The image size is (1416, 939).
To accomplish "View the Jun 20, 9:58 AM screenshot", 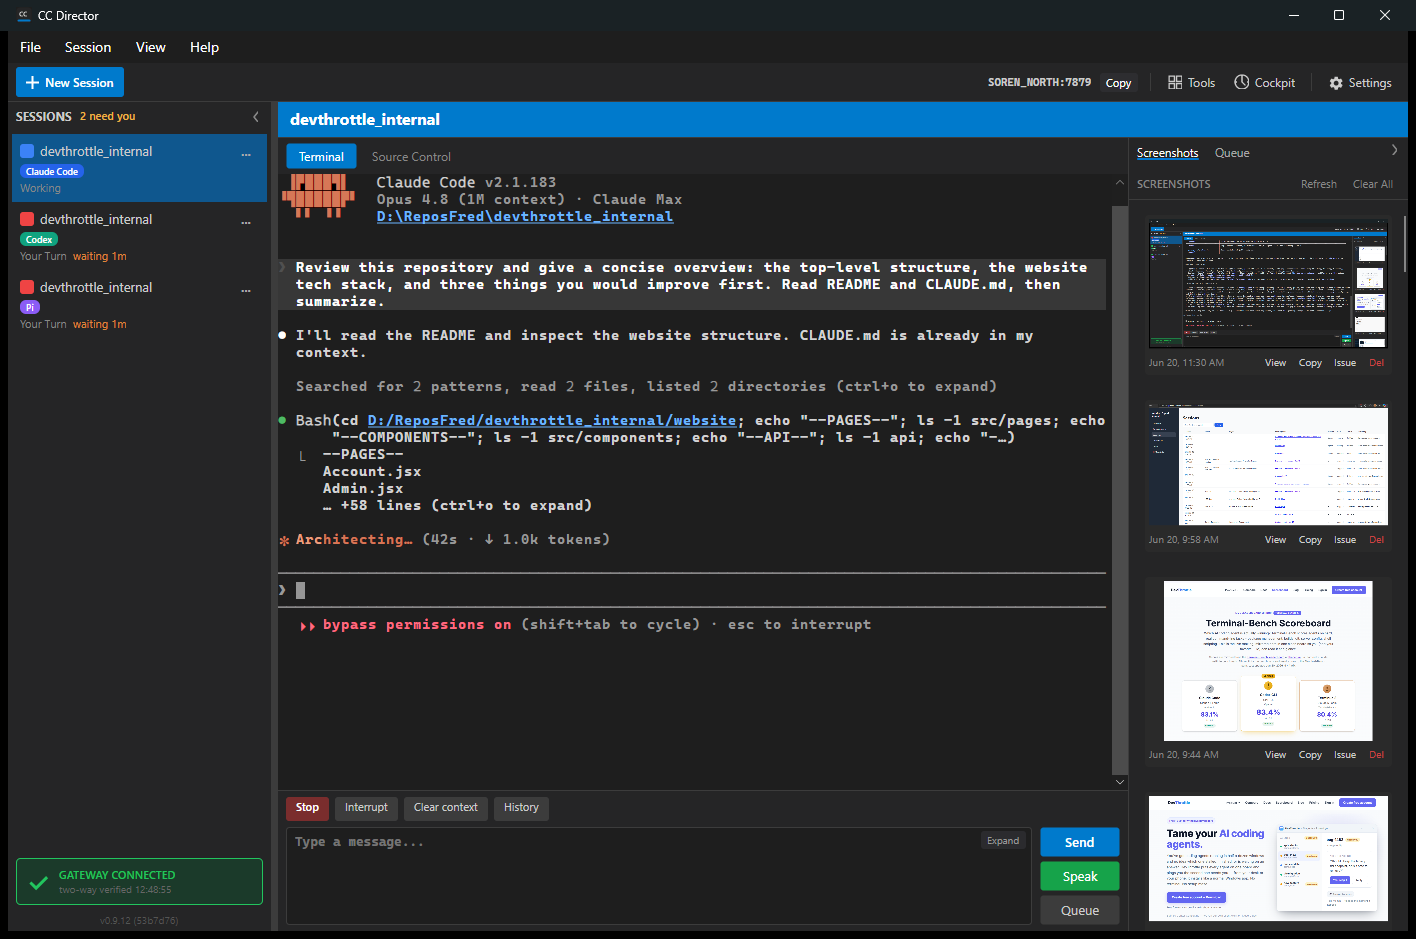I will point(1275,540).
